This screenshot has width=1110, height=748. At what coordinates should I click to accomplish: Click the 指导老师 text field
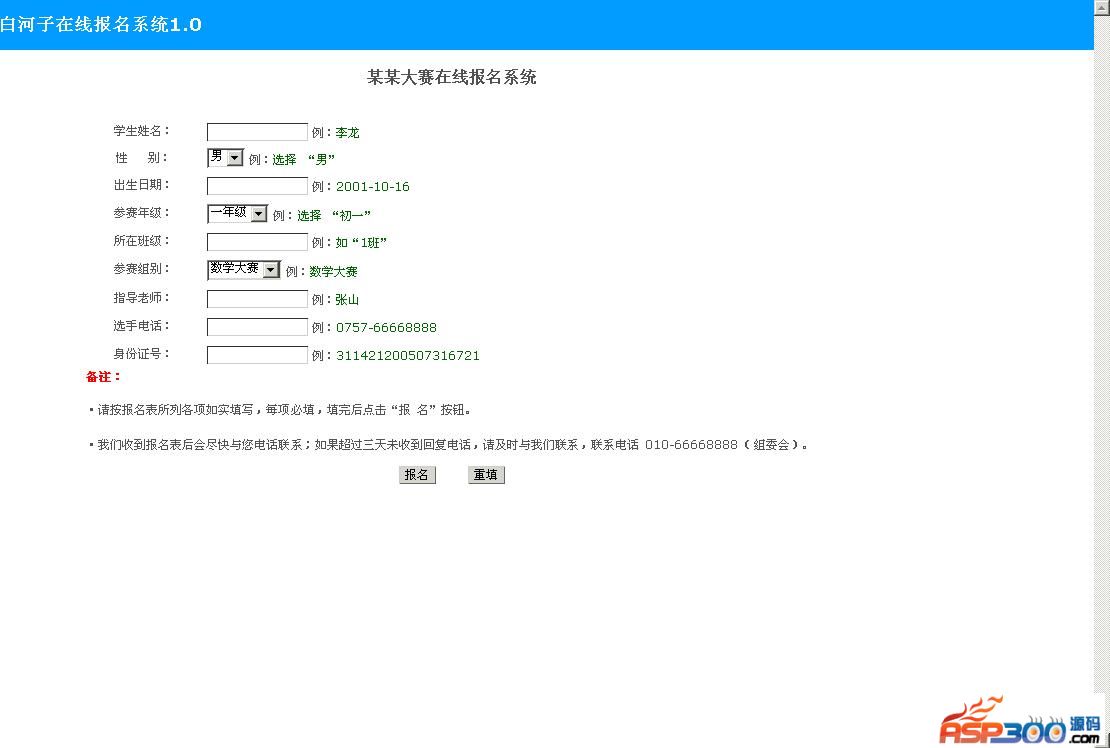(257, 299)
